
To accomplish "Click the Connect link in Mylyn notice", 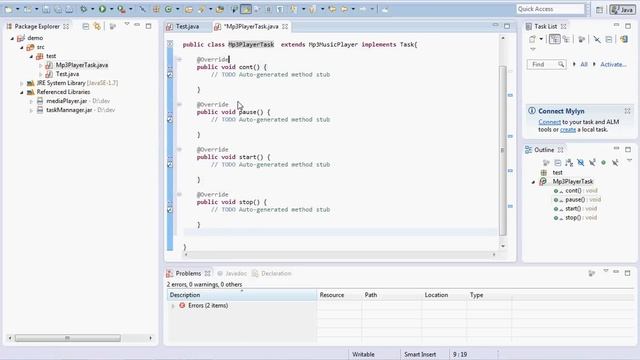I will [549, 122].
